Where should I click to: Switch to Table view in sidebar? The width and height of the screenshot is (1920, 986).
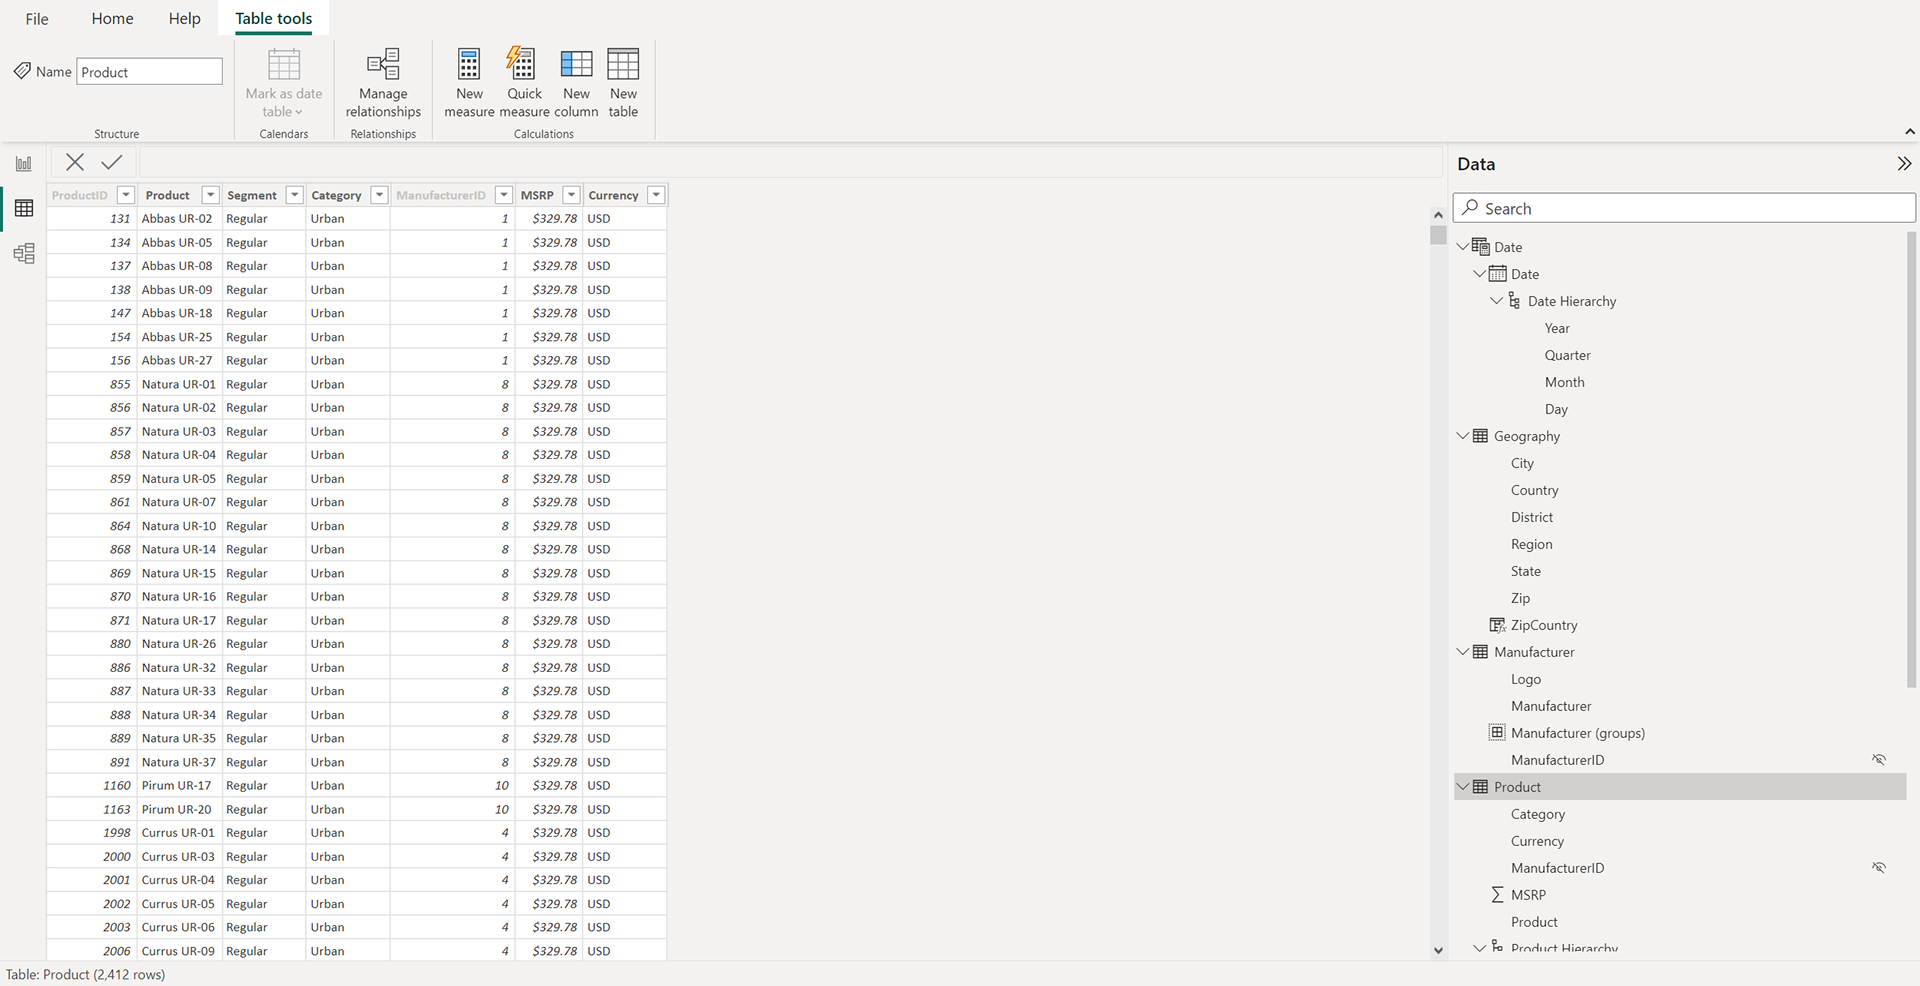point(24,208)
